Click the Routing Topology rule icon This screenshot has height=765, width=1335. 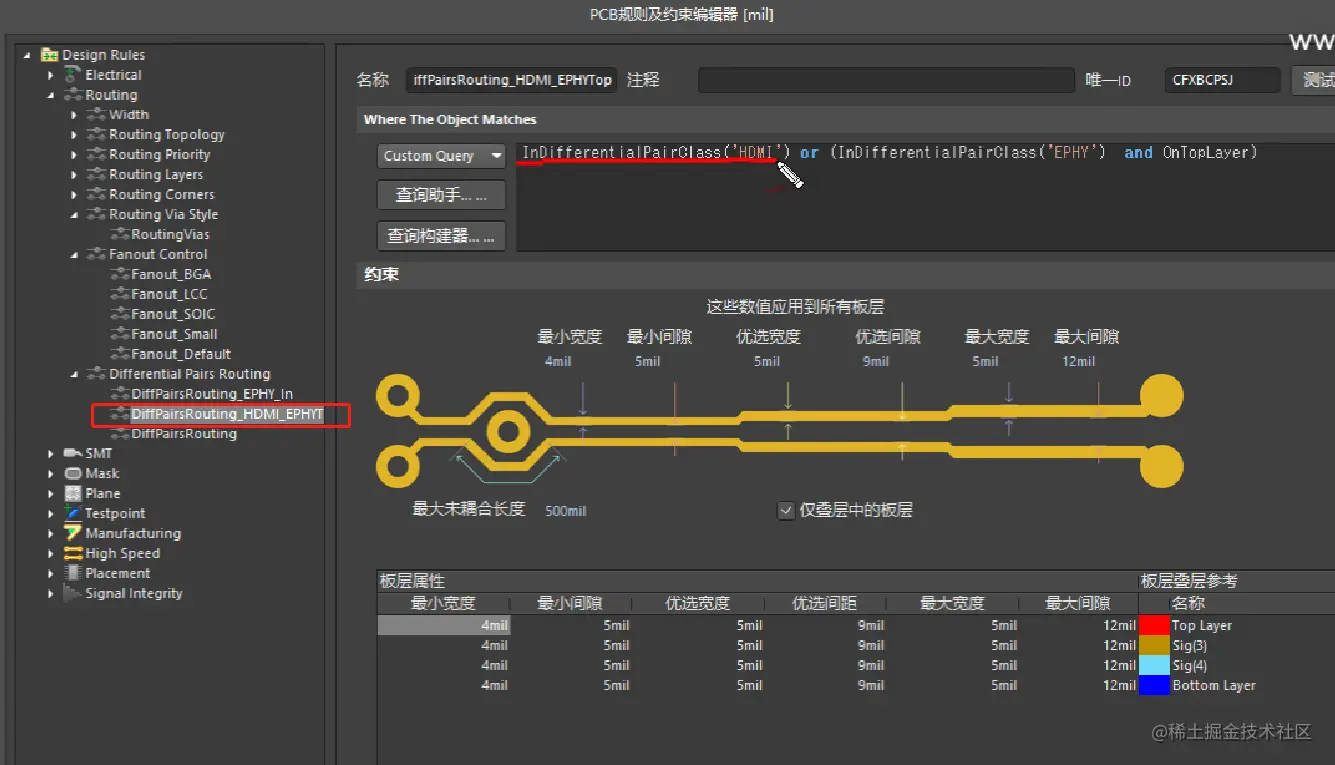[96, 135]
